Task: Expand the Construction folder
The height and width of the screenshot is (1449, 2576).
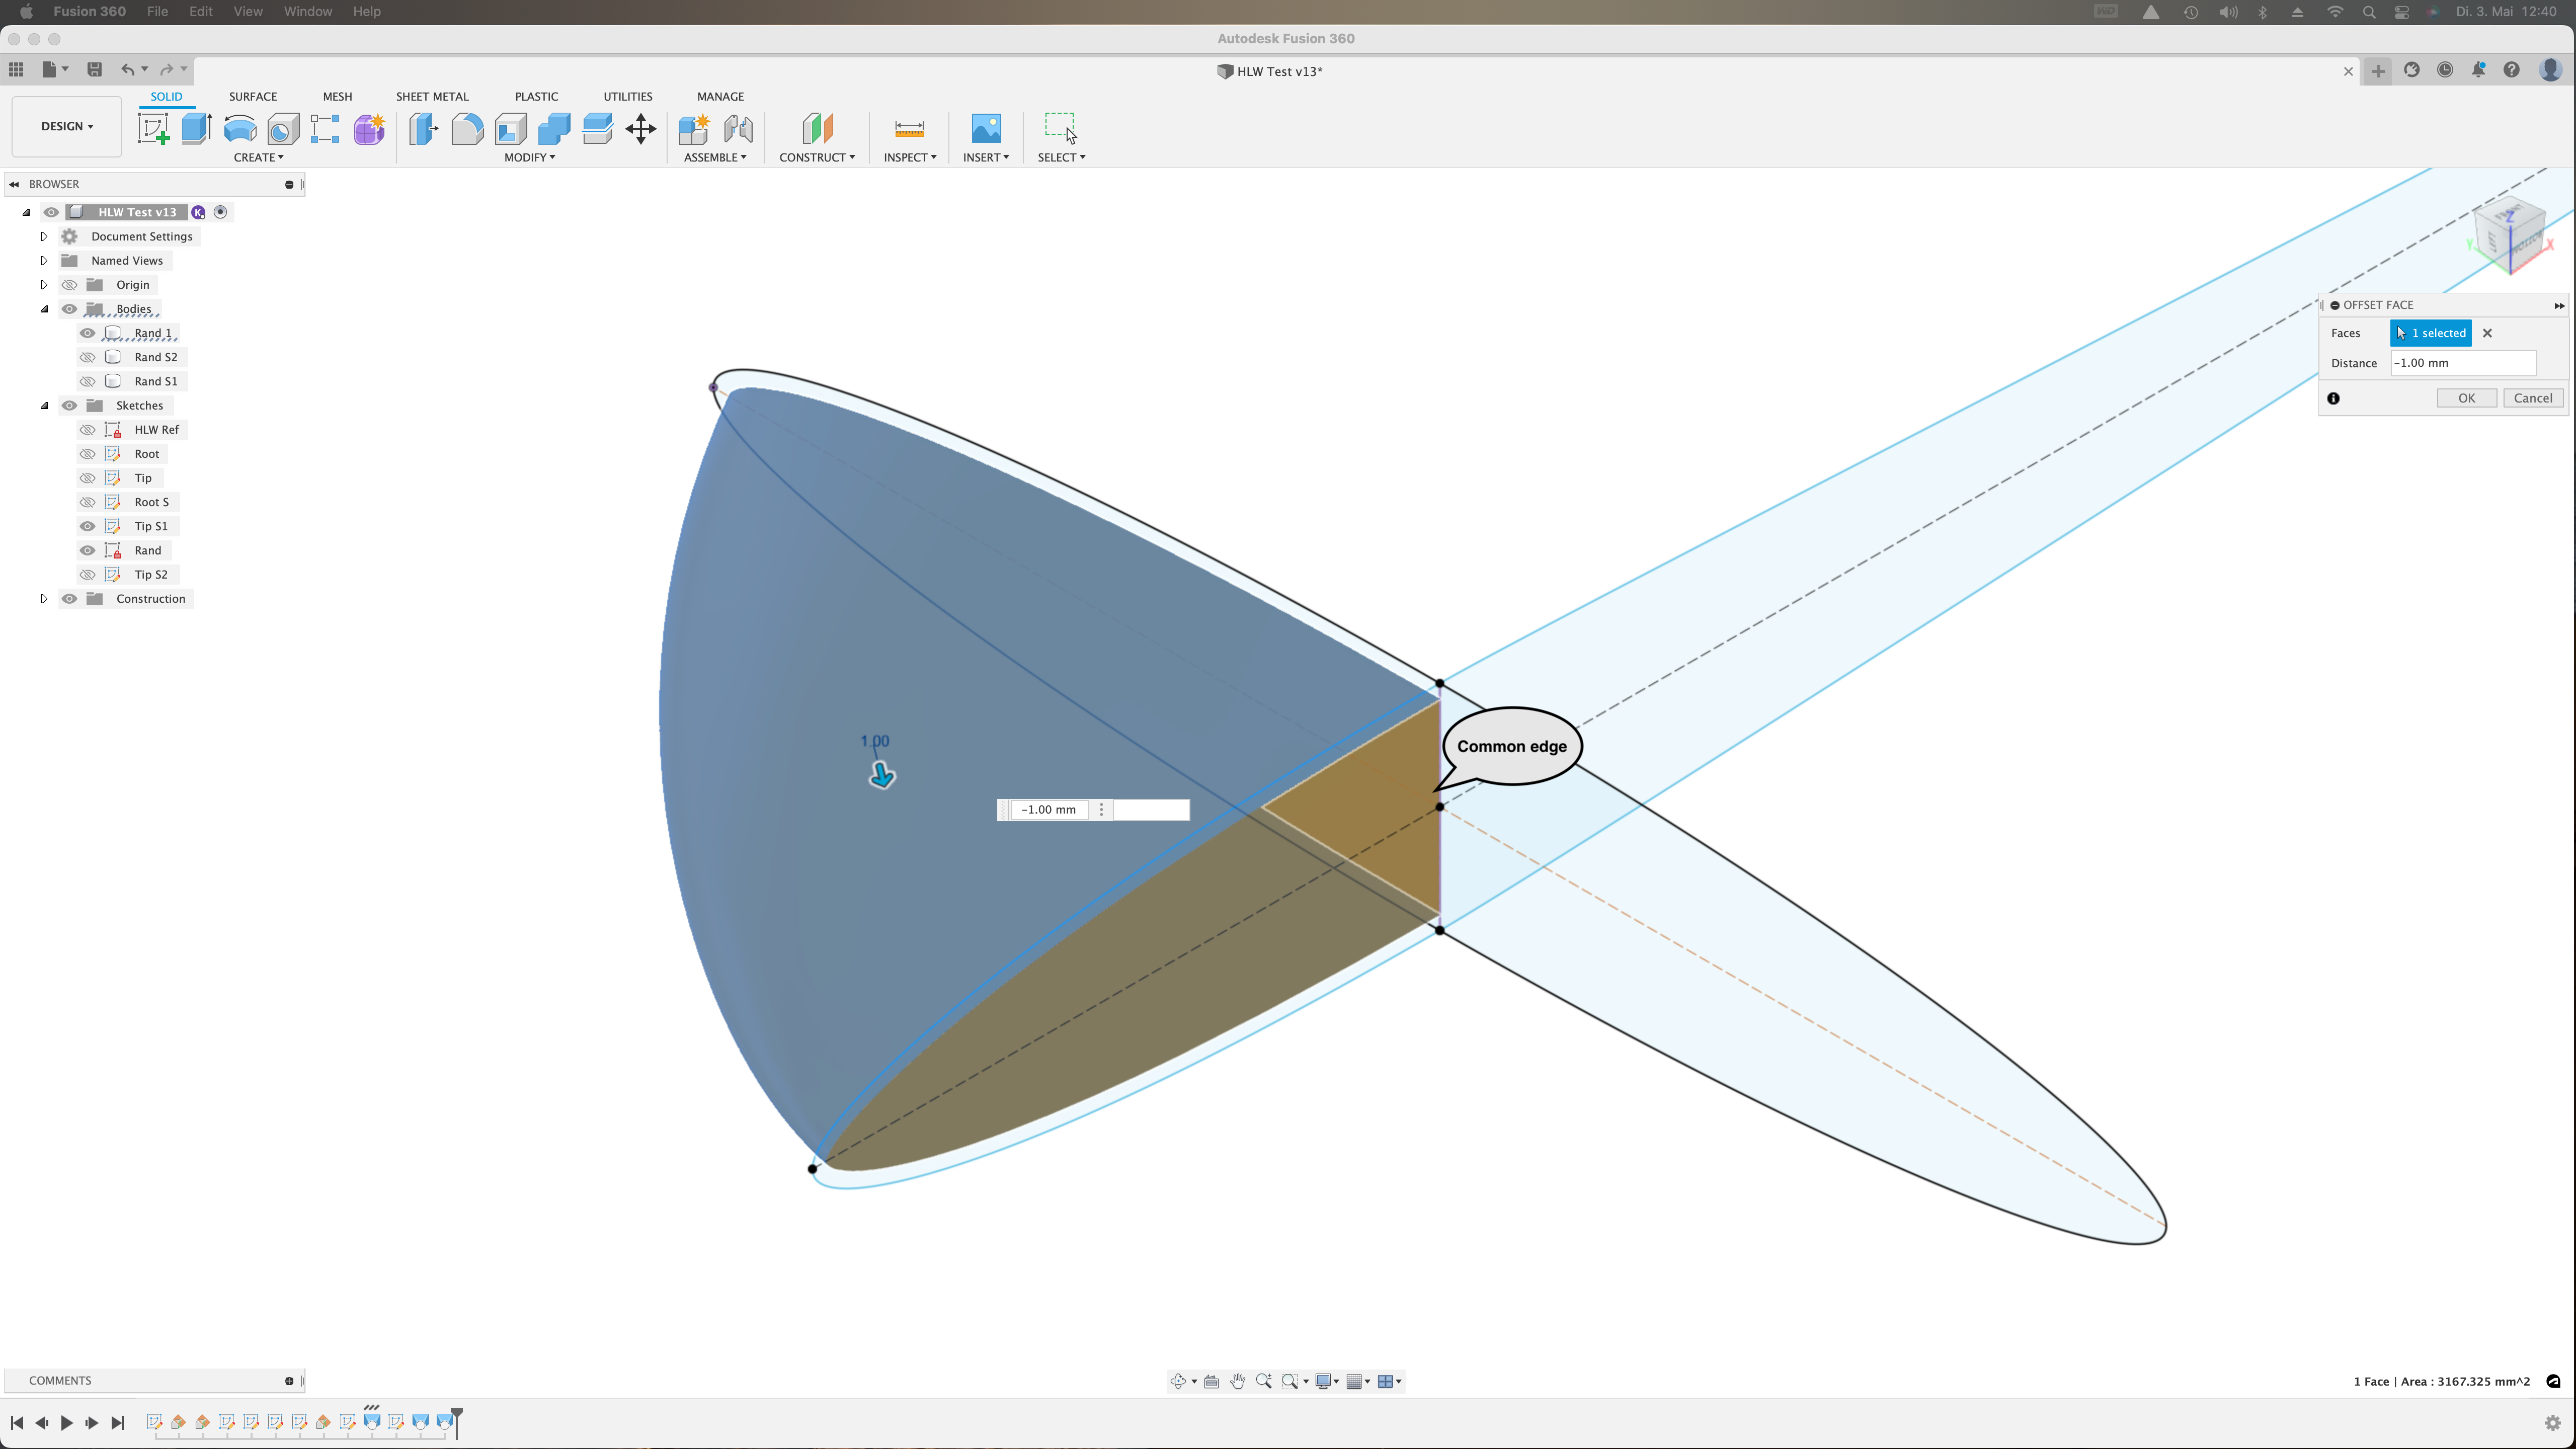Action: (44, 599)
